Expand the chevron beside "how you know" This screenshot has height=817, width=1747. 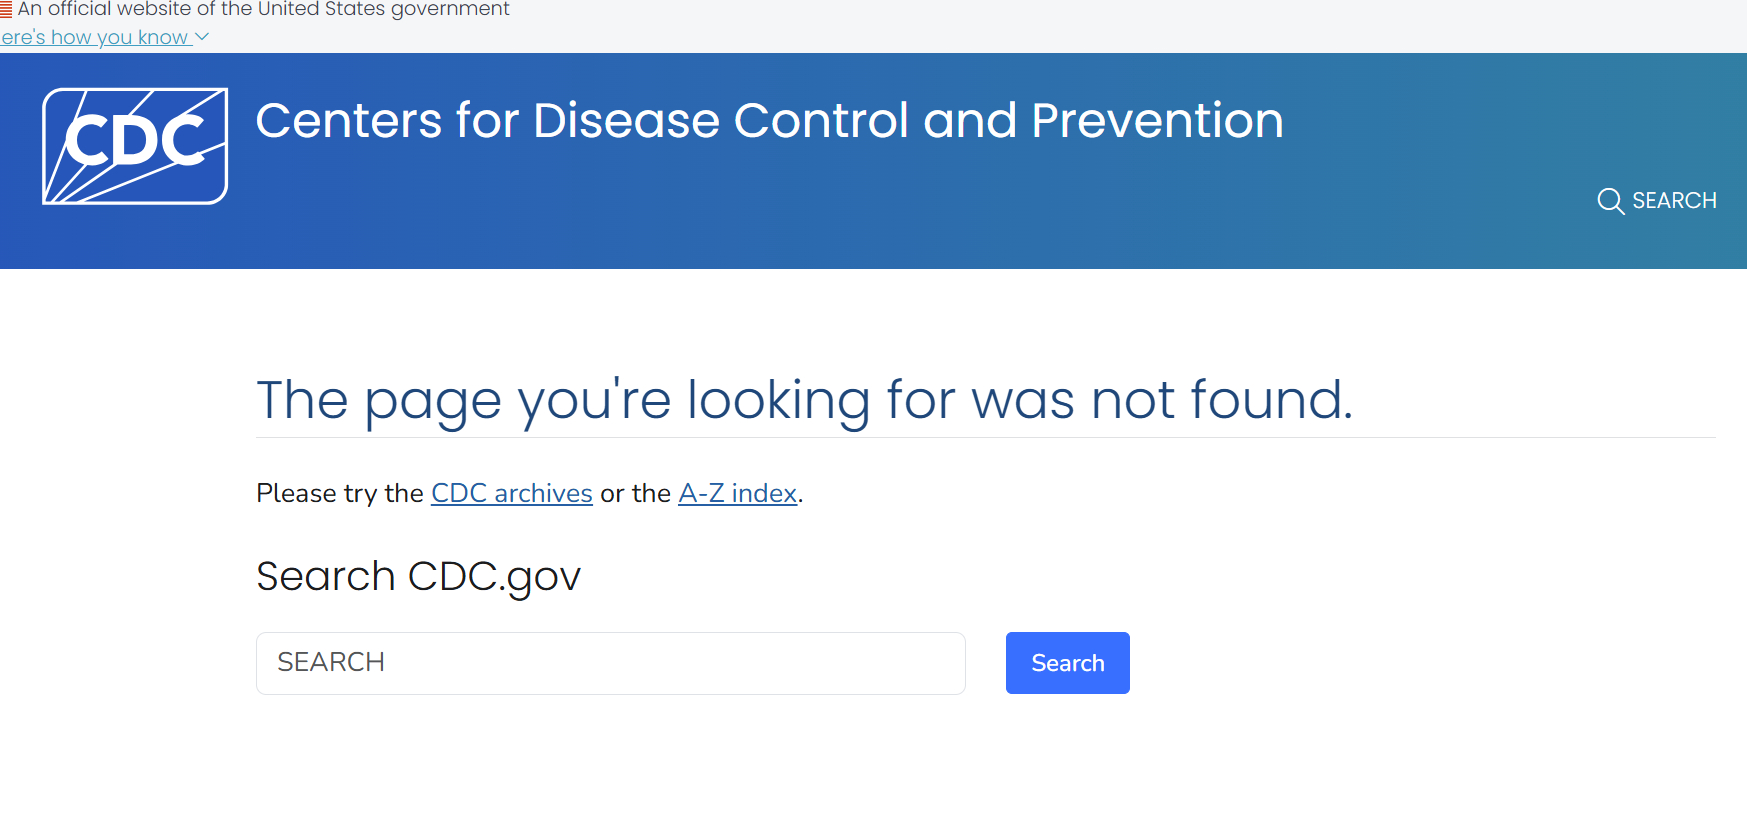[x=202, y=37]
